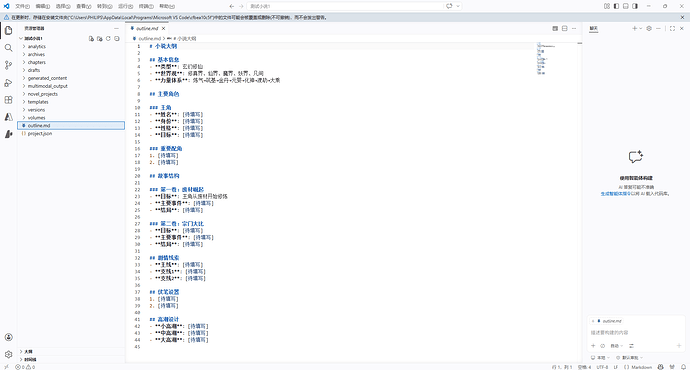This screenshot has height=370, width=690.
Task: Add context with plus in chat input
Action: 593,346
